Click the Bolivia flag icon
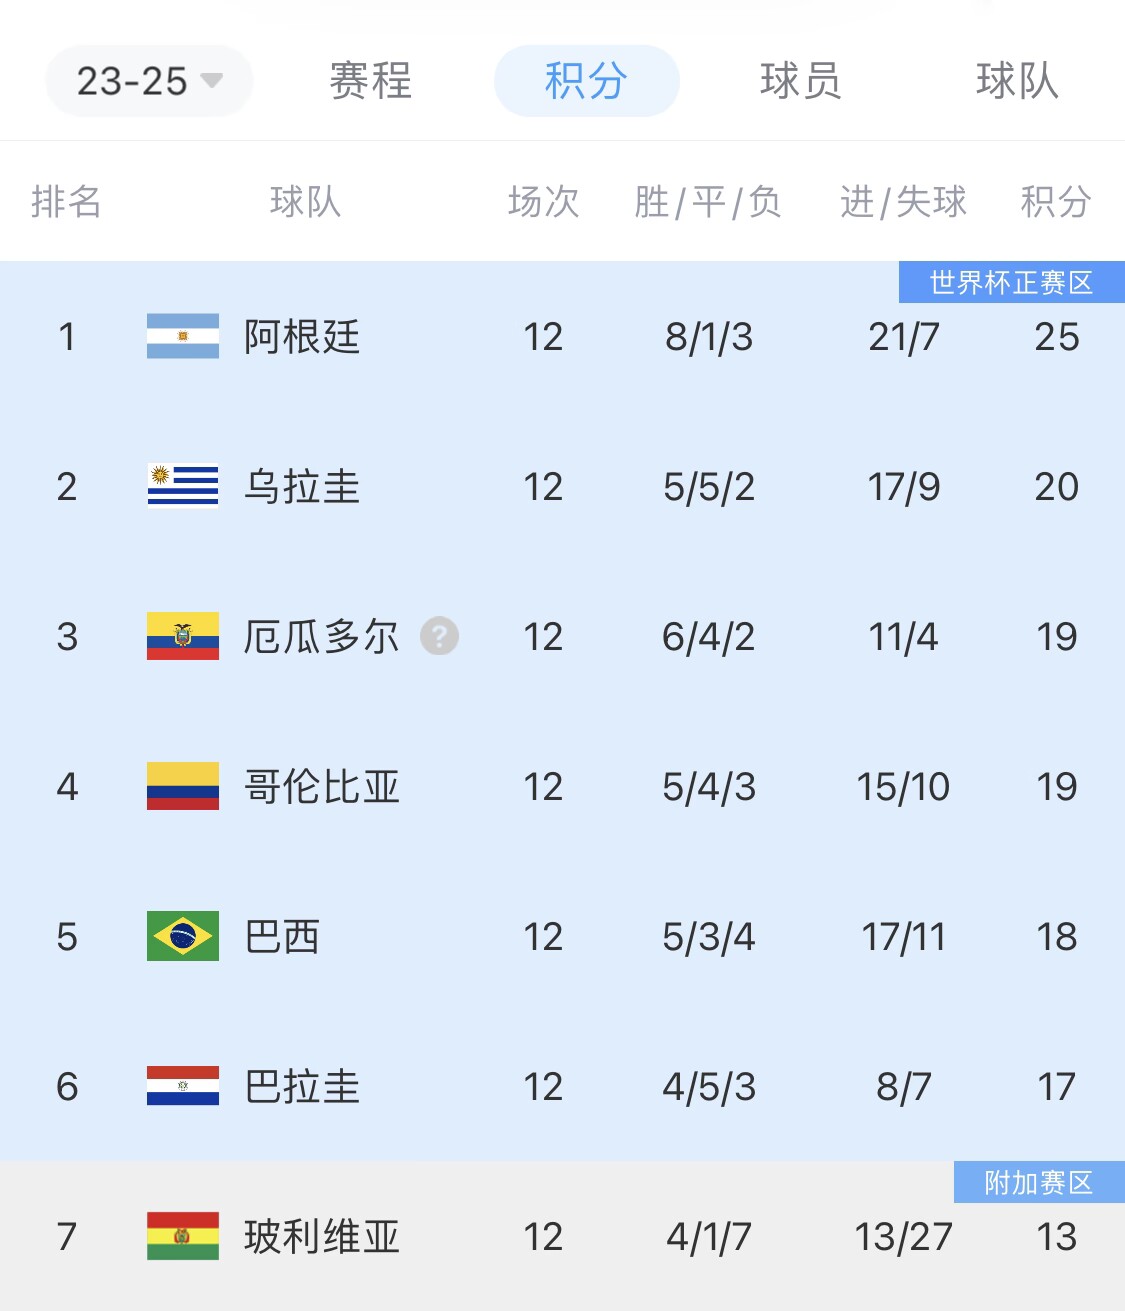1125x1311 pixels. (183, 1237)
